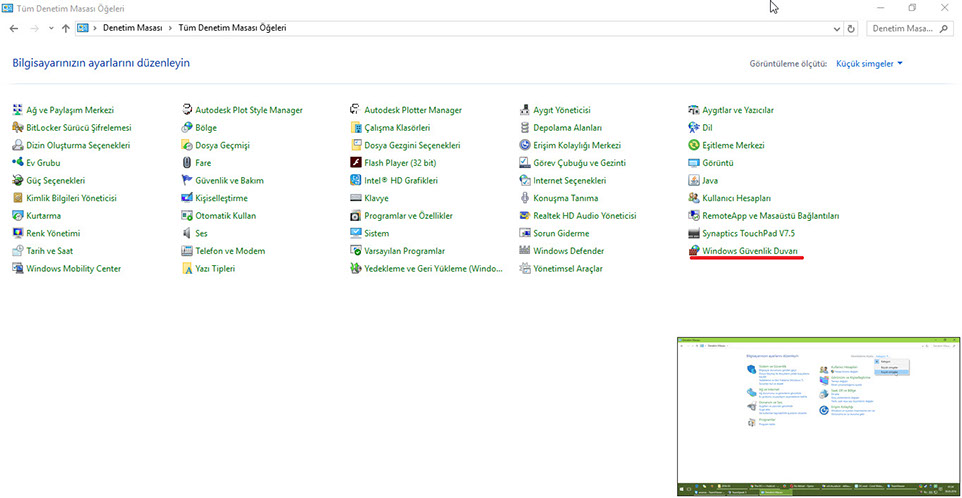Open Dosya Gezgini Seçenekleri link
Screen dimensions: 962x498
click(x=412, y=145)
